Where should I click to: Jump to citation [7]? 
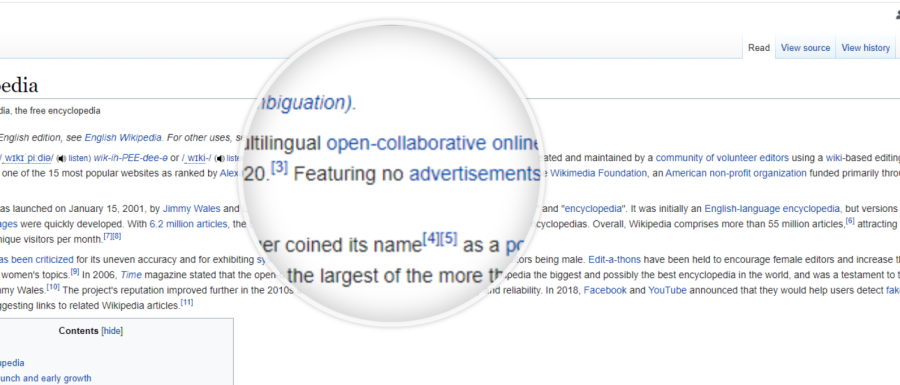pos(108,236)
